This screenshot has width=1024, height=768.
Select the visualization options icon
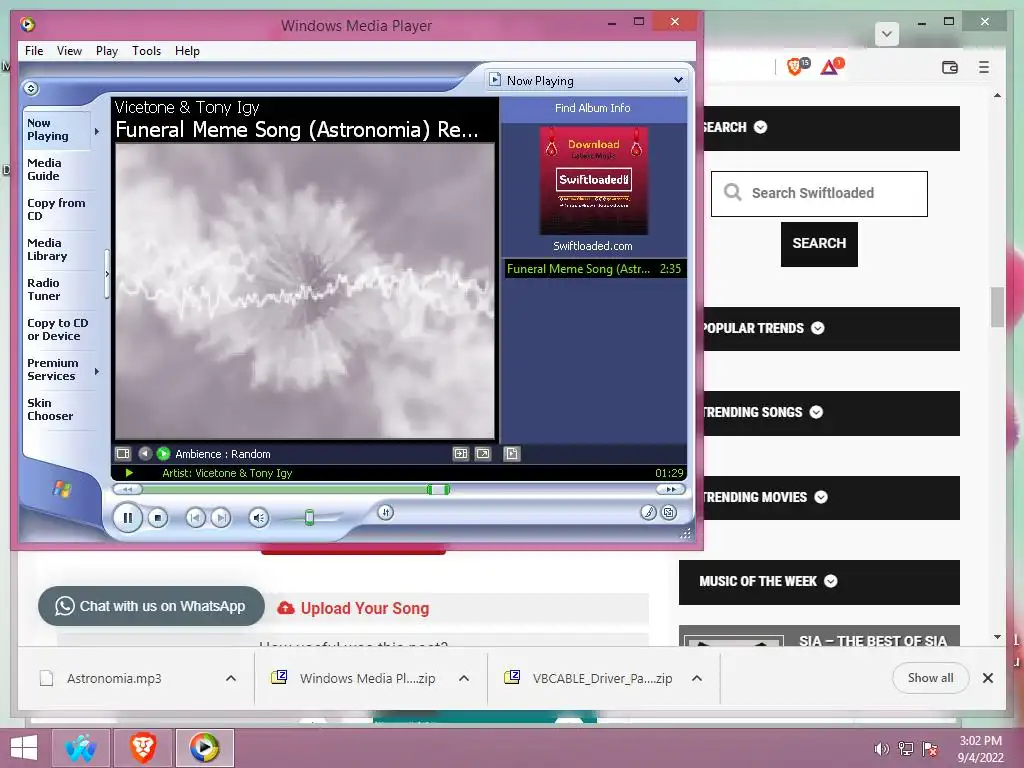pyautogui.click(x=123, y=453)
